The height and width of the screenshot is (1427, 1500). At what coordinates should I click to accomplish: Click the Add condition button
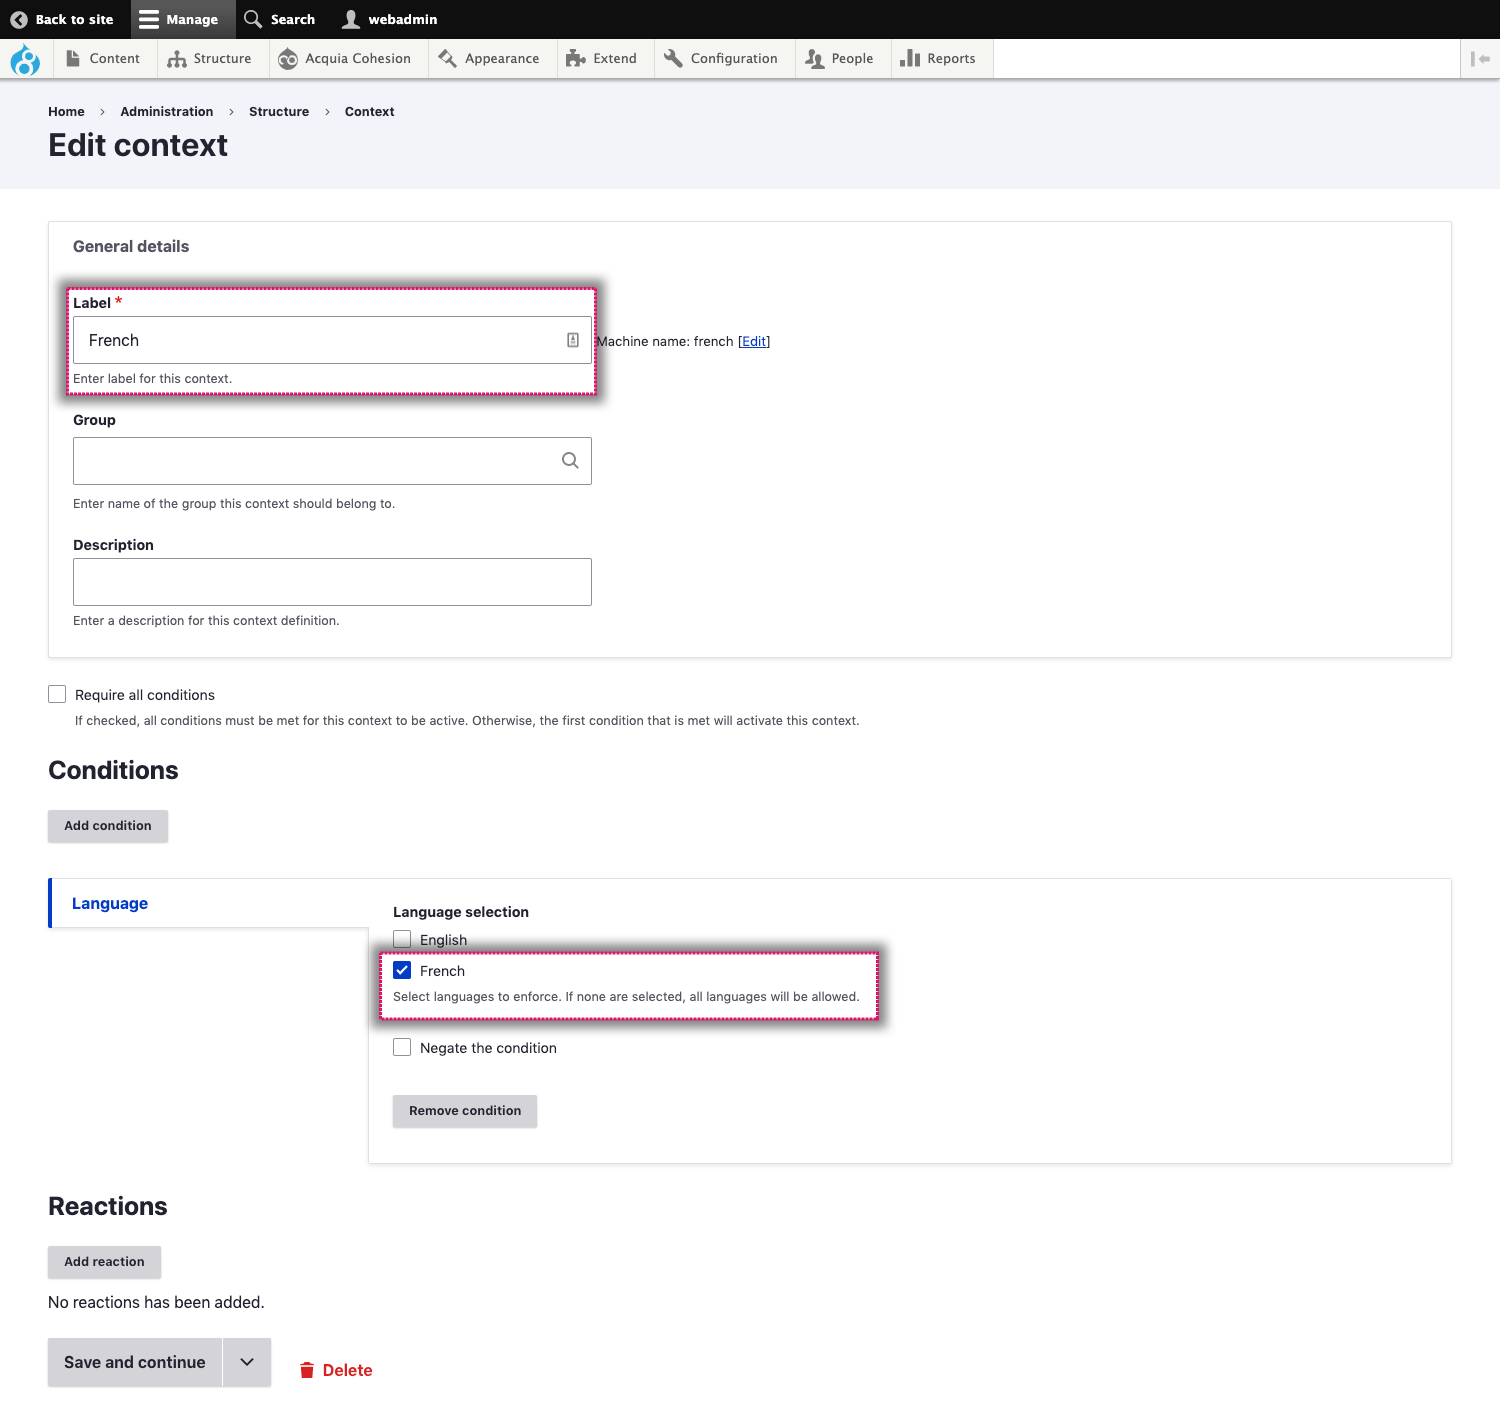[x=108, y=826]
